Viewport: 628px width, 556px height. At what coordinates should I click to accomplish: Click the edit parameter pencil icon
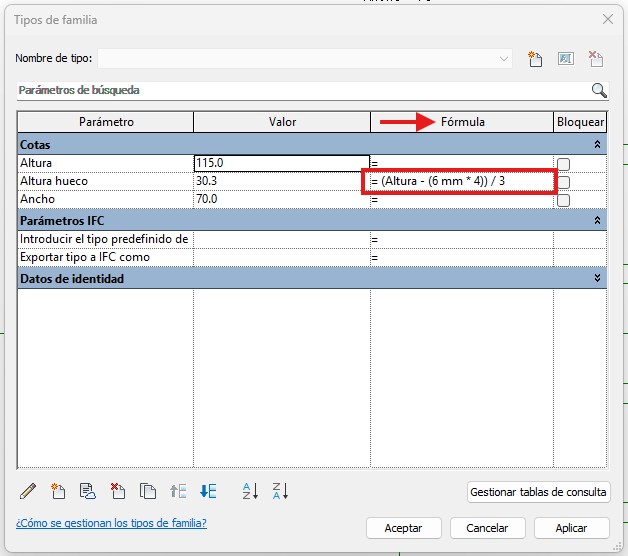tap(28, 491)
